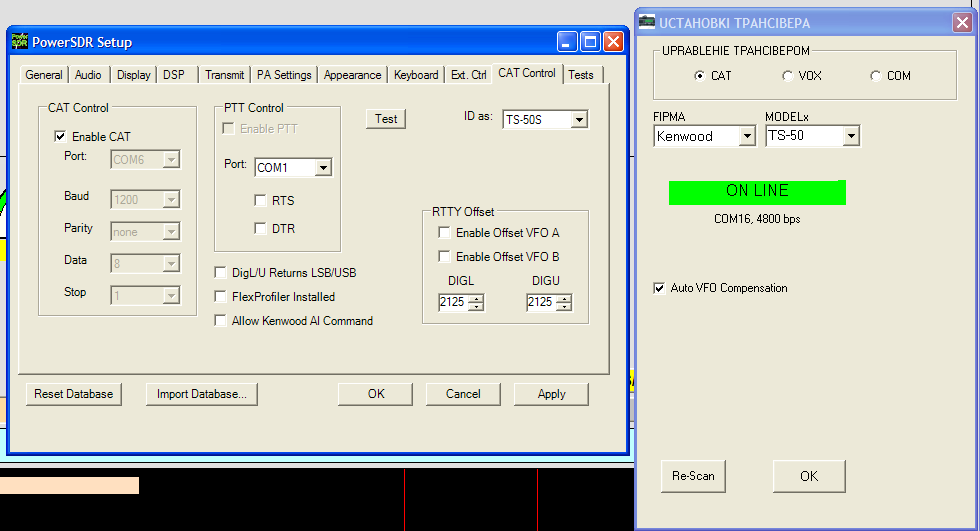Enable the RTS checkbox
Screen dimensions: 980x531
click(261, 201)
